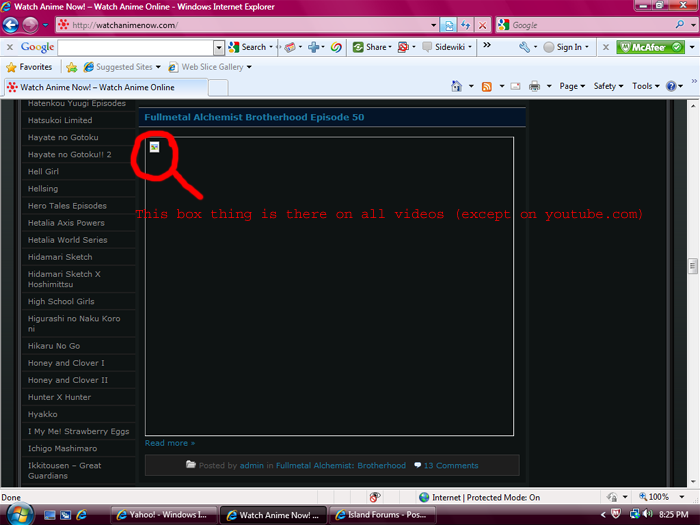Click the Read Mail icon

[515, 86]
